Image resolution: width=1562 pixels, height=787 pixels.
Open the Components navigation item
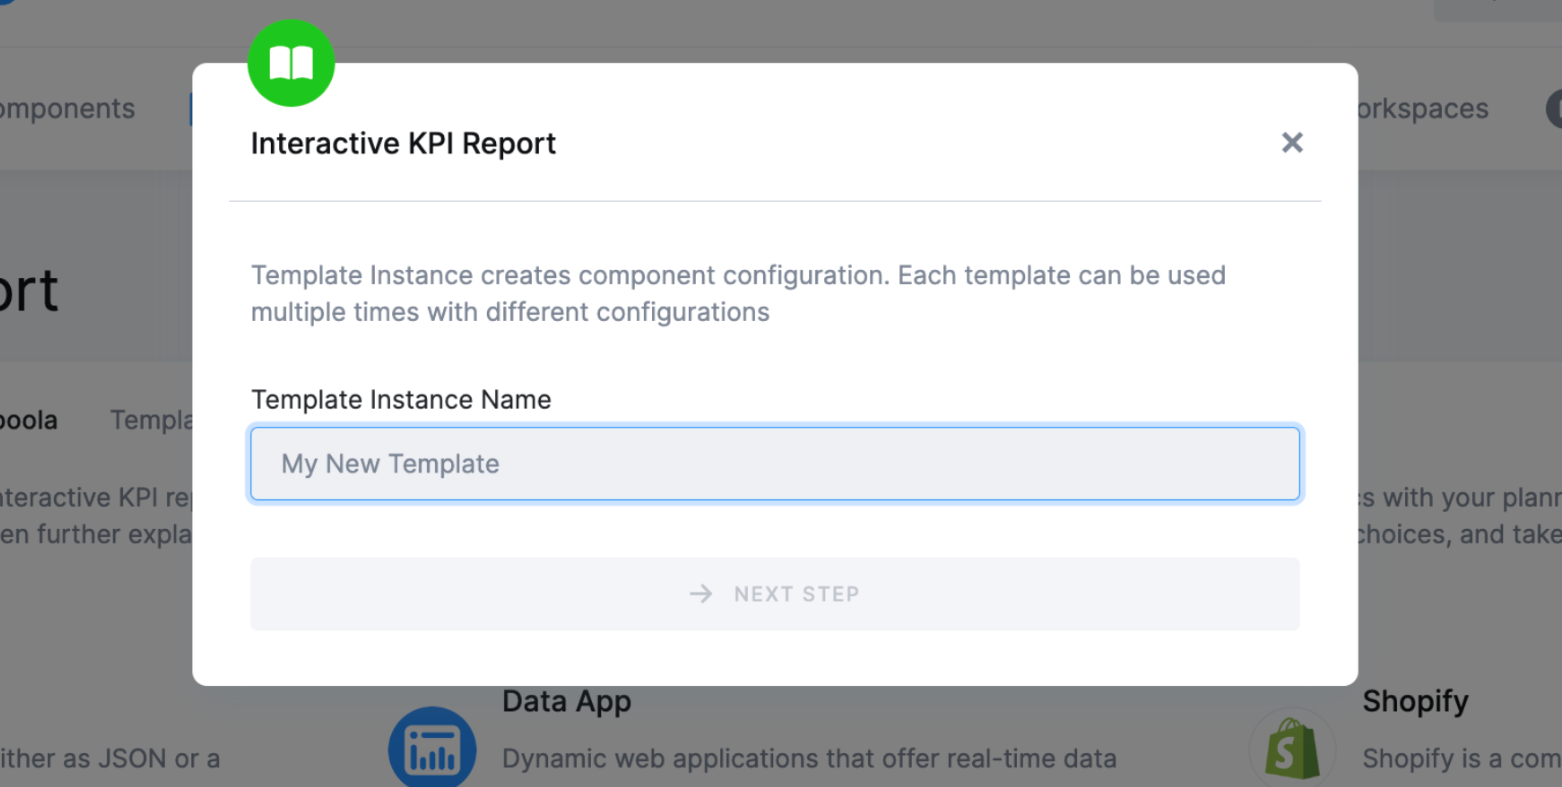67,109
